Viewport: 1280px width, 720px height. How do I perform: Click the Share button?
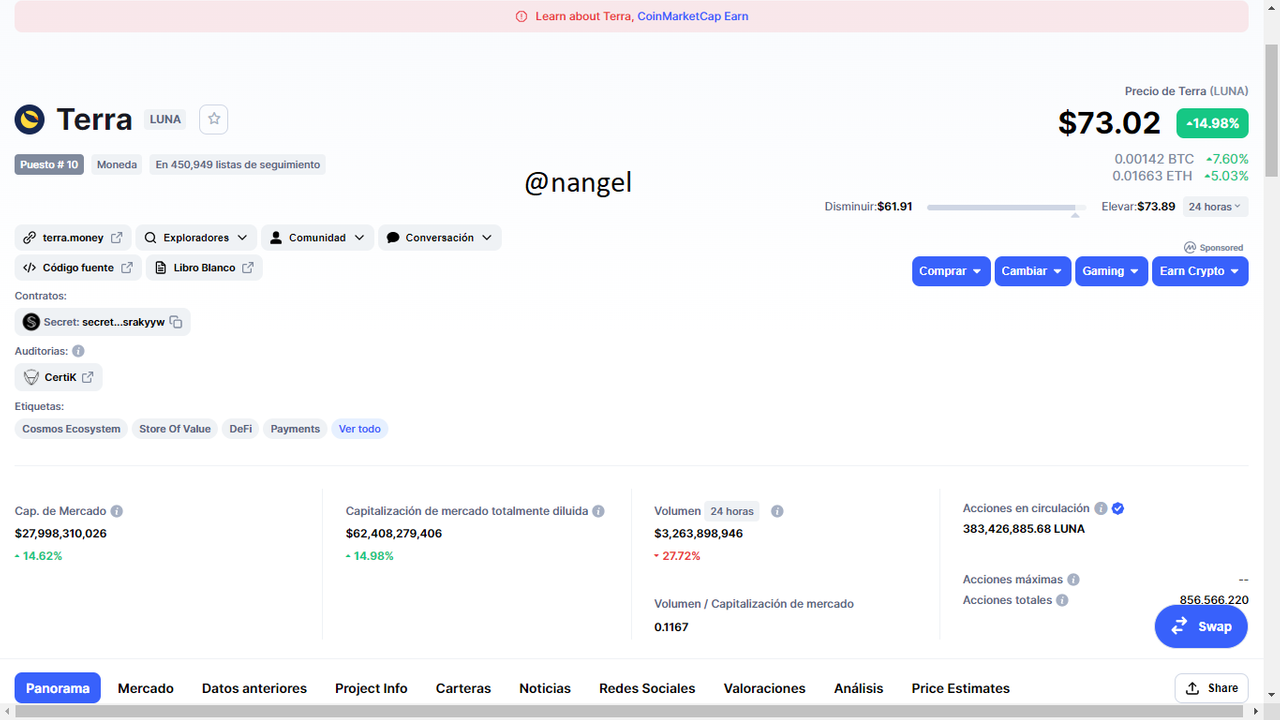tap(1211, 688)
